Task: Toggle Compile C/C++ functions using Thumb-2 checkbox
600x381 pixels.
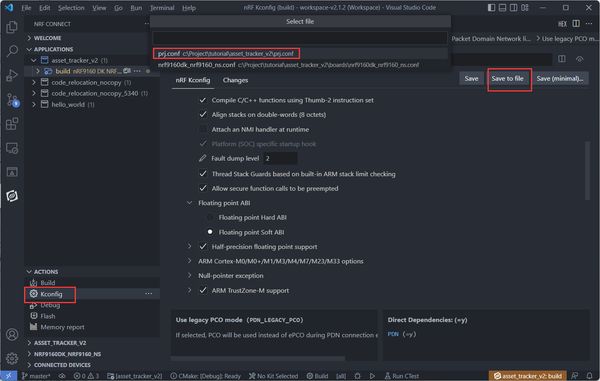Action: [203, 100]
